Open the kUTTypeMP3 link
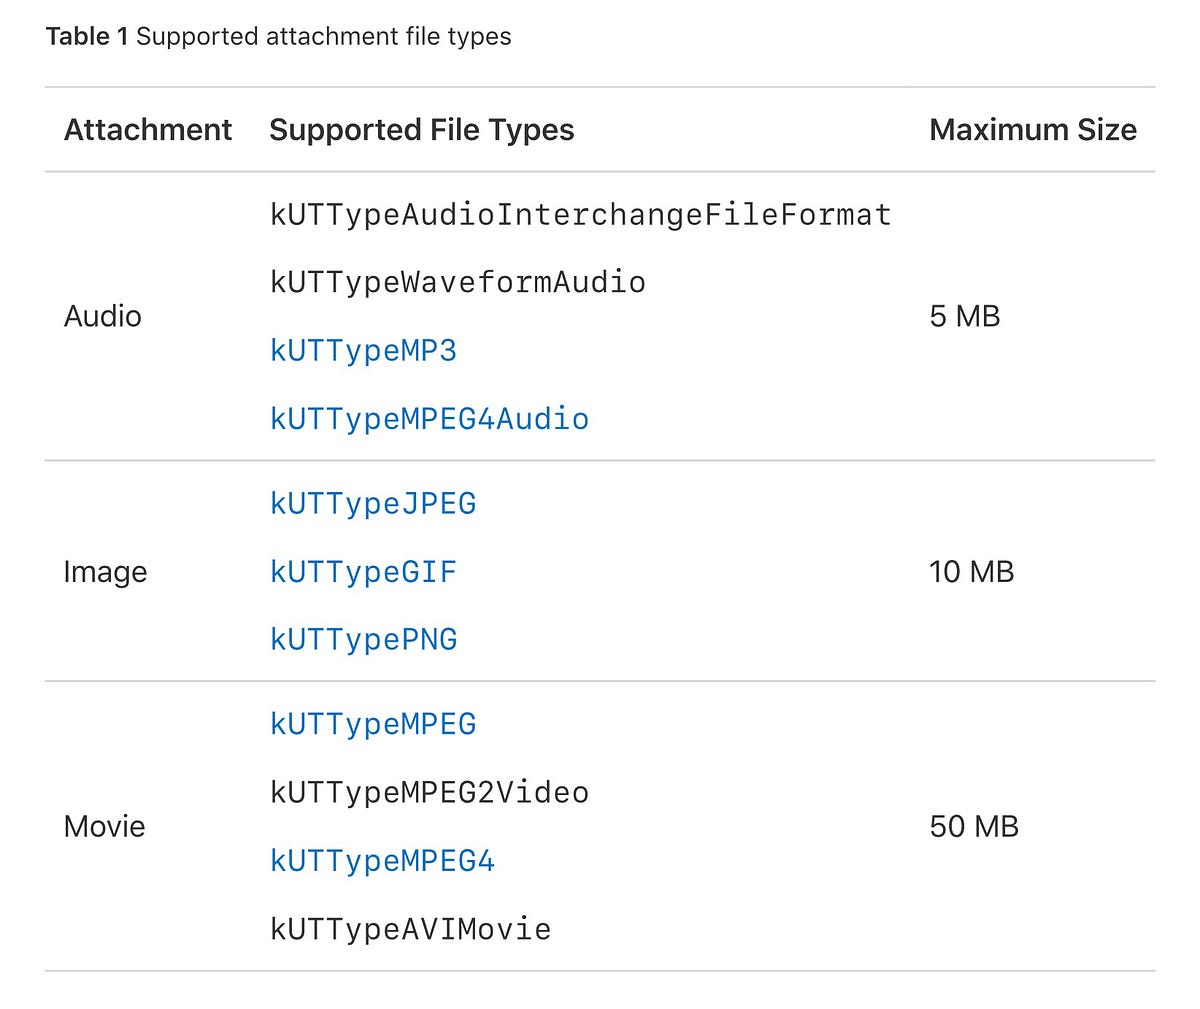The height and width of the screenshot is (1009, 1200). point(363,351)
